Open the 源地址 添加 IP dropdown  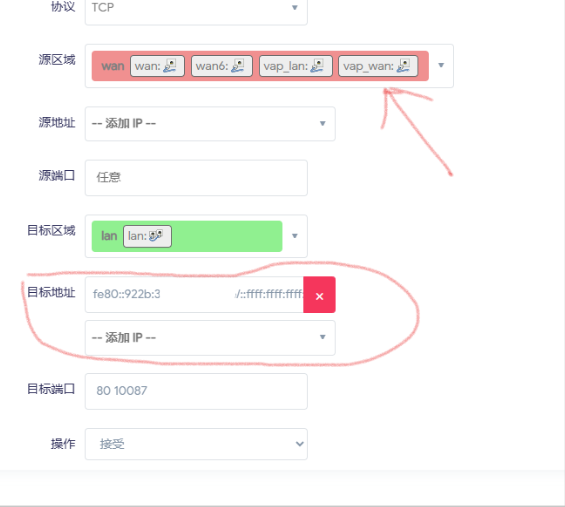[x=210, y=124]
